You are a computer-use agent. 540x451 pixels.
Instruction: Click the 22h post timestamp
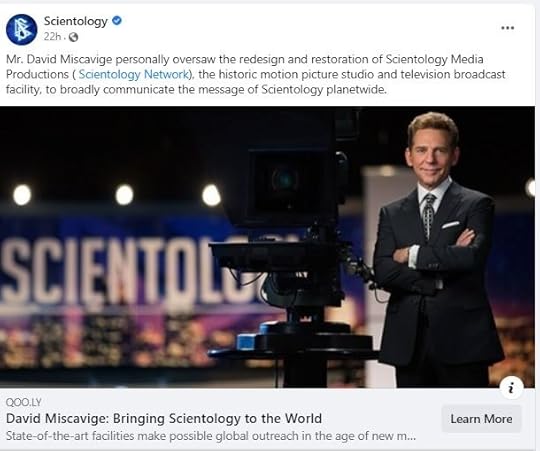coord(52,36)
